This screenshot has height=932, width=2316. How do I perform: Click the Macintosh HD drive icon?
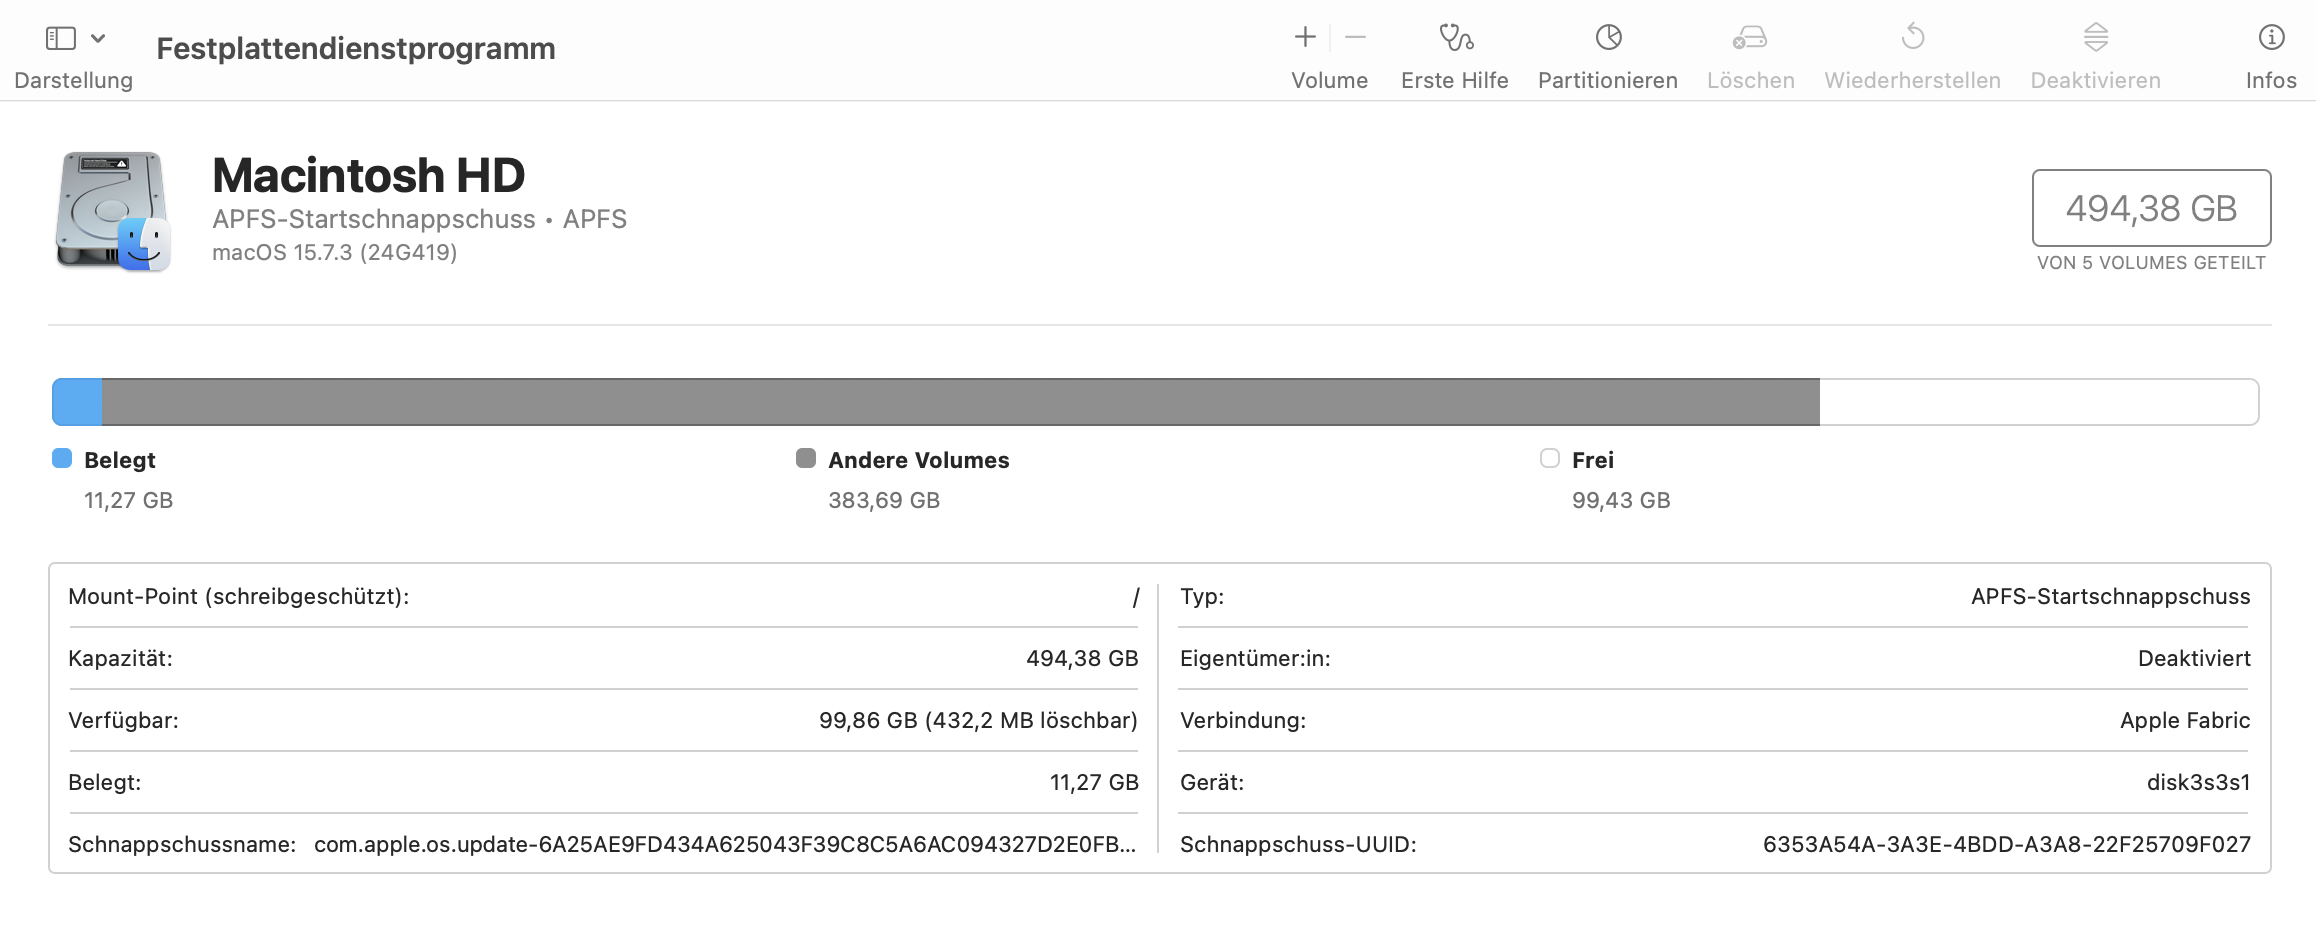[113, 211]
